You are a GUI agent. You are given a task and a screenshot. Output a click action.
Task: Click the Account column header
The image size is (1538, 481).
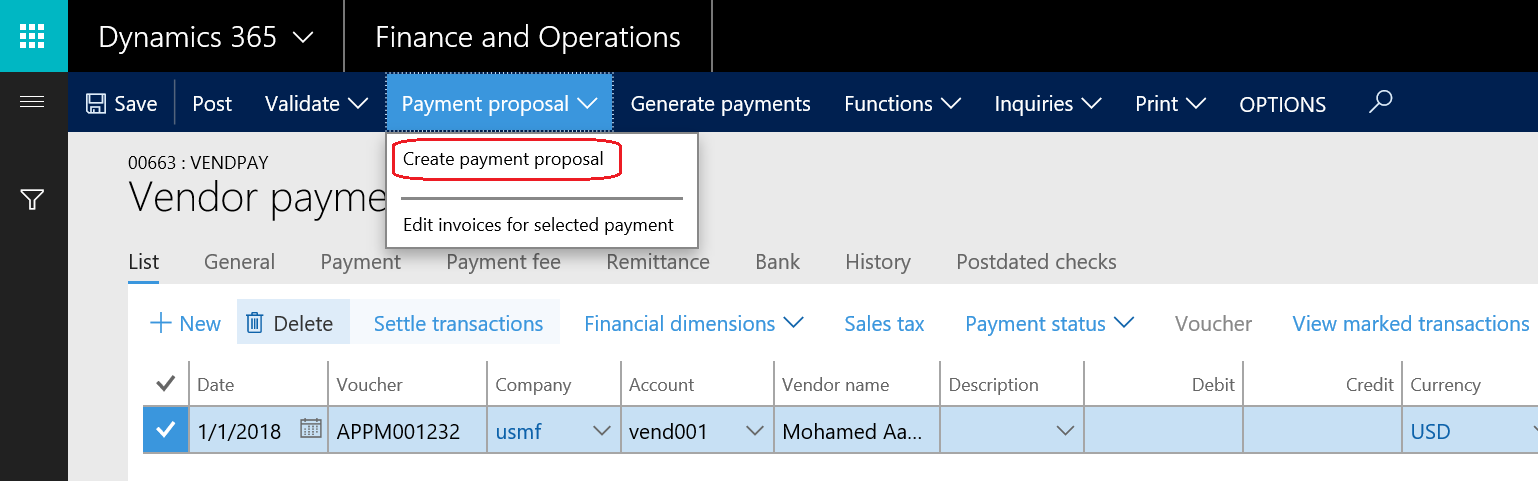click(x=661, y=385)
